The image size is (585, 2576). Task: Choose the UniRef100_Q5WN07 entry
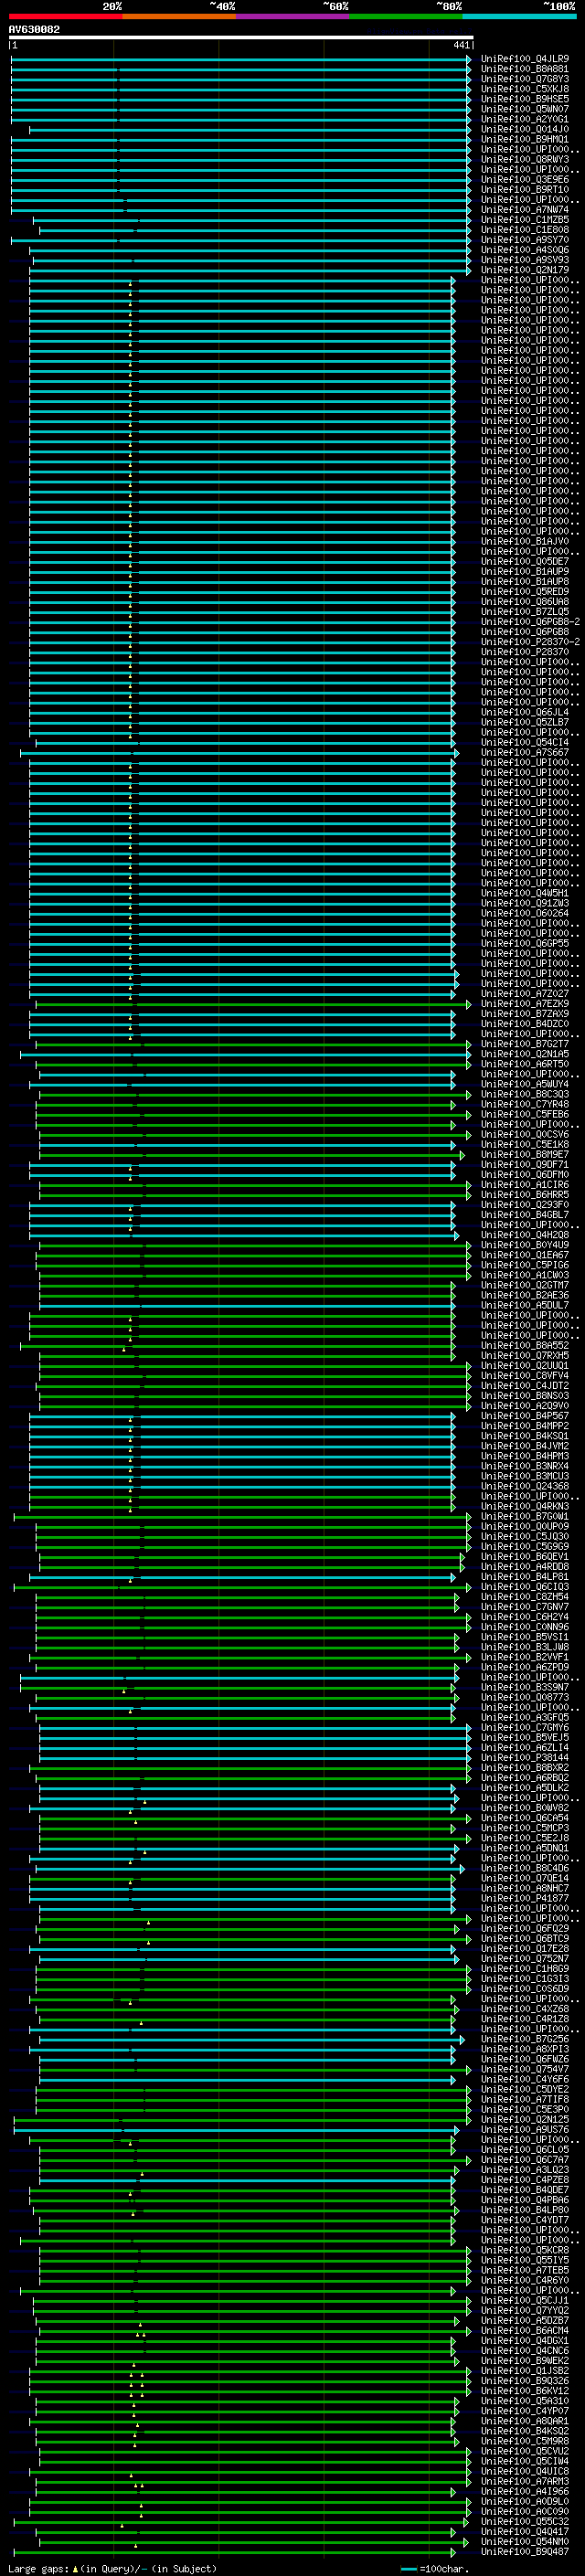pos(524,109)
